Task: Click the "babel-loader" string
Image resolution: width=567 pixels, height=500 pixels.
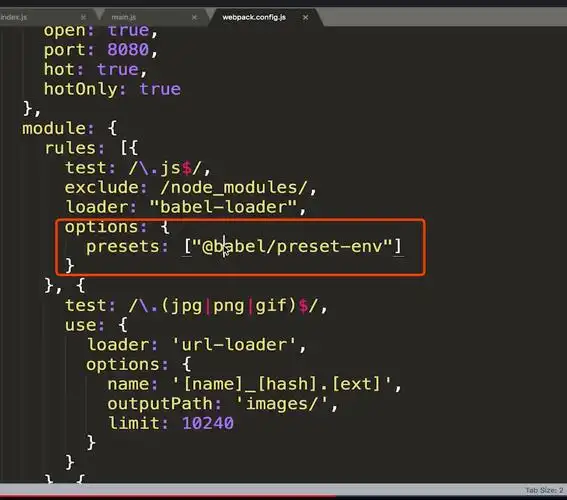Action: point(223,207)
